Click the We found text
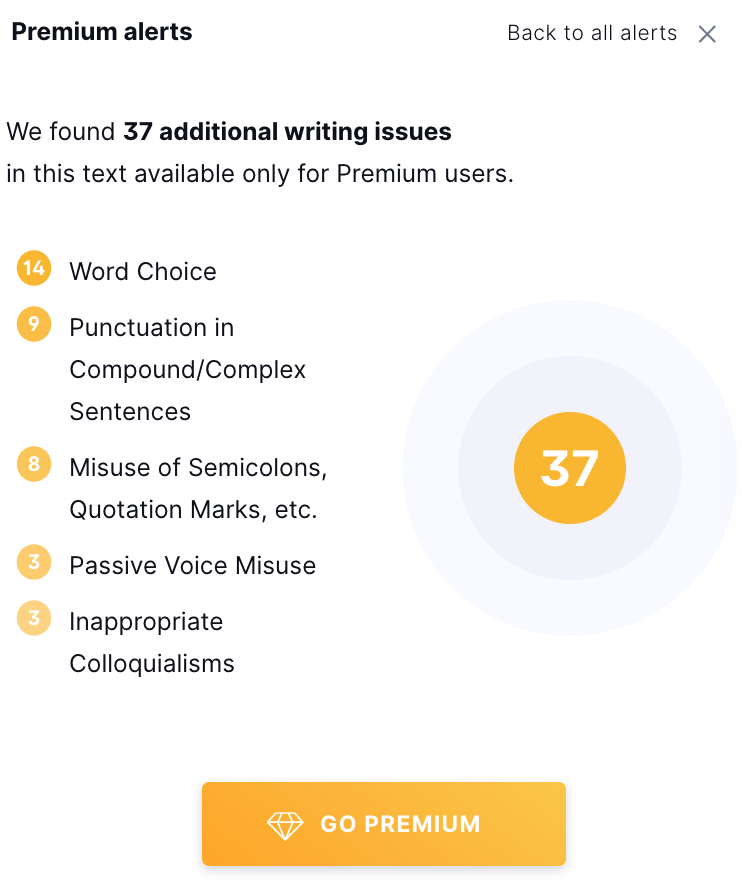The image size is (742, 892). coord(61,131)
